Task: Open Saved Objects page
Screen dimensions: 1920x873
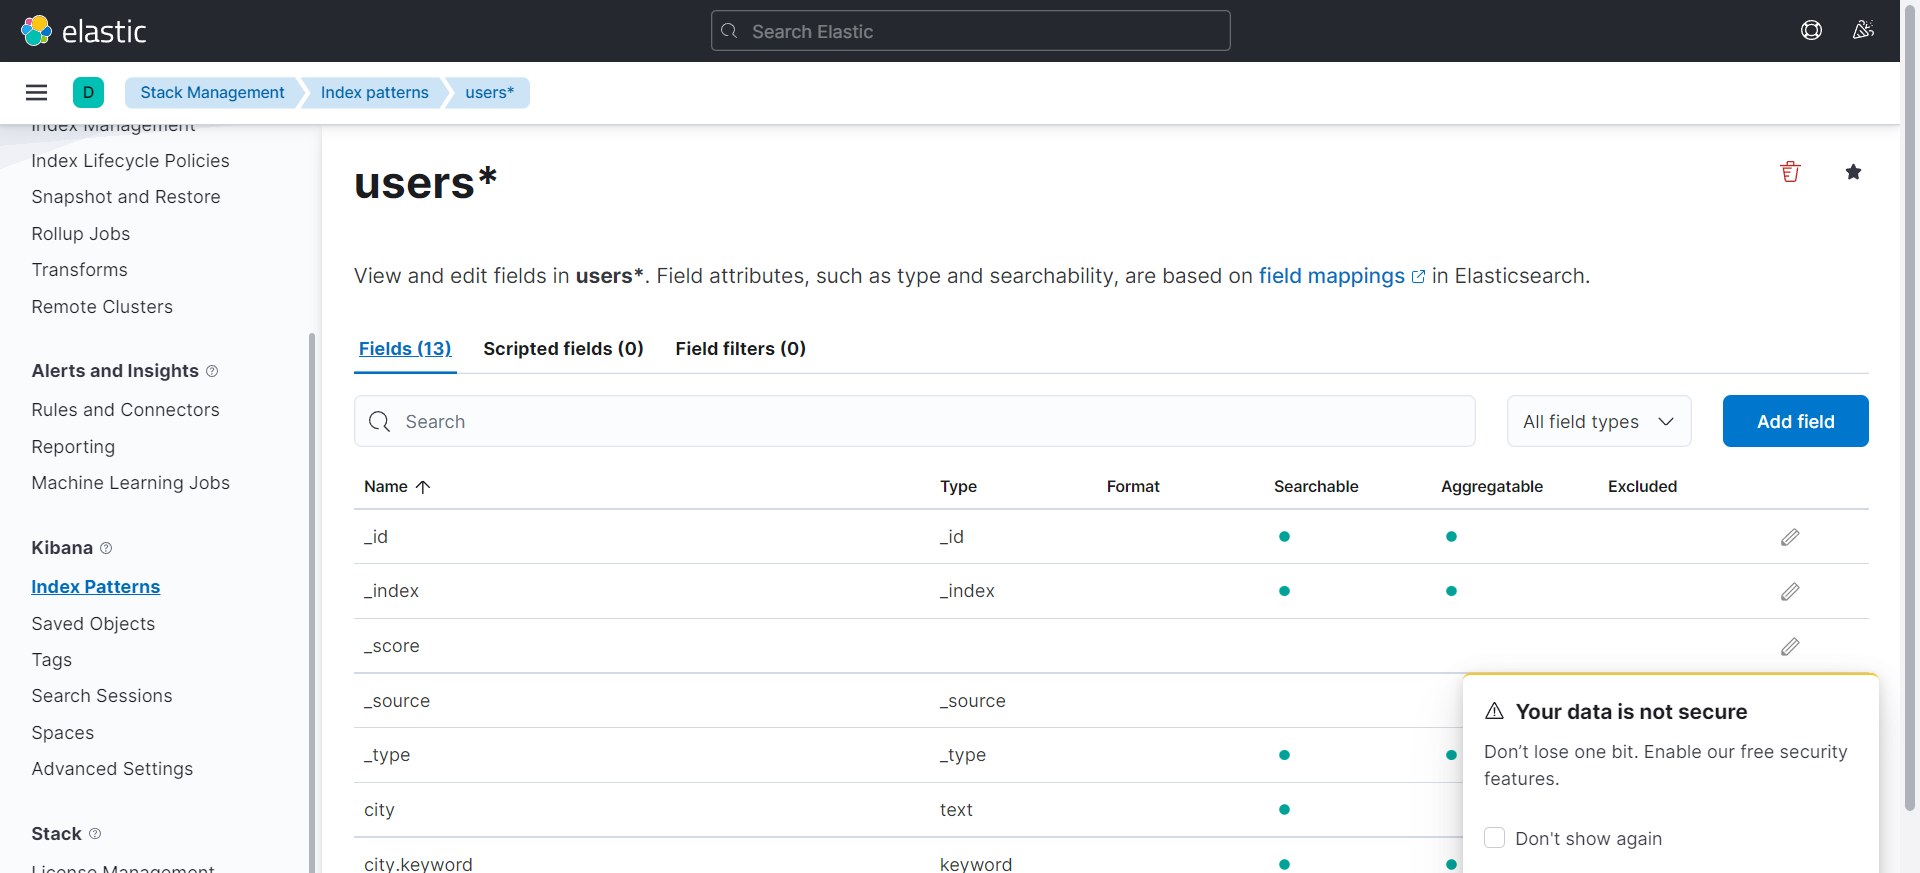Action: click(93, 624)
